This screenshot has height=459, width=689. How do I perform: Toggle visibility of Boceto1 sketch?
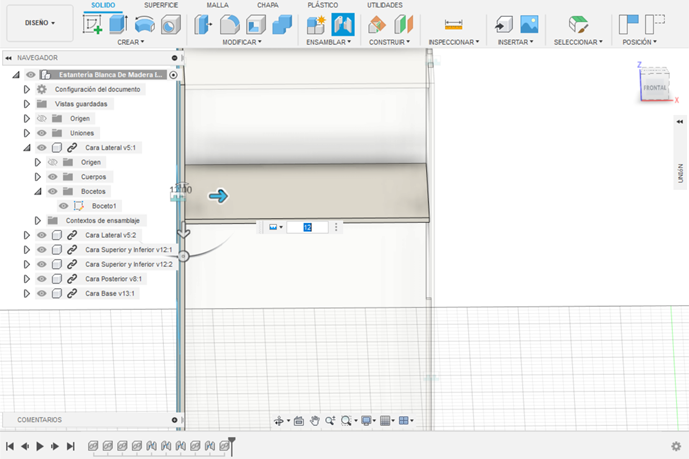[x=64, y=206]
